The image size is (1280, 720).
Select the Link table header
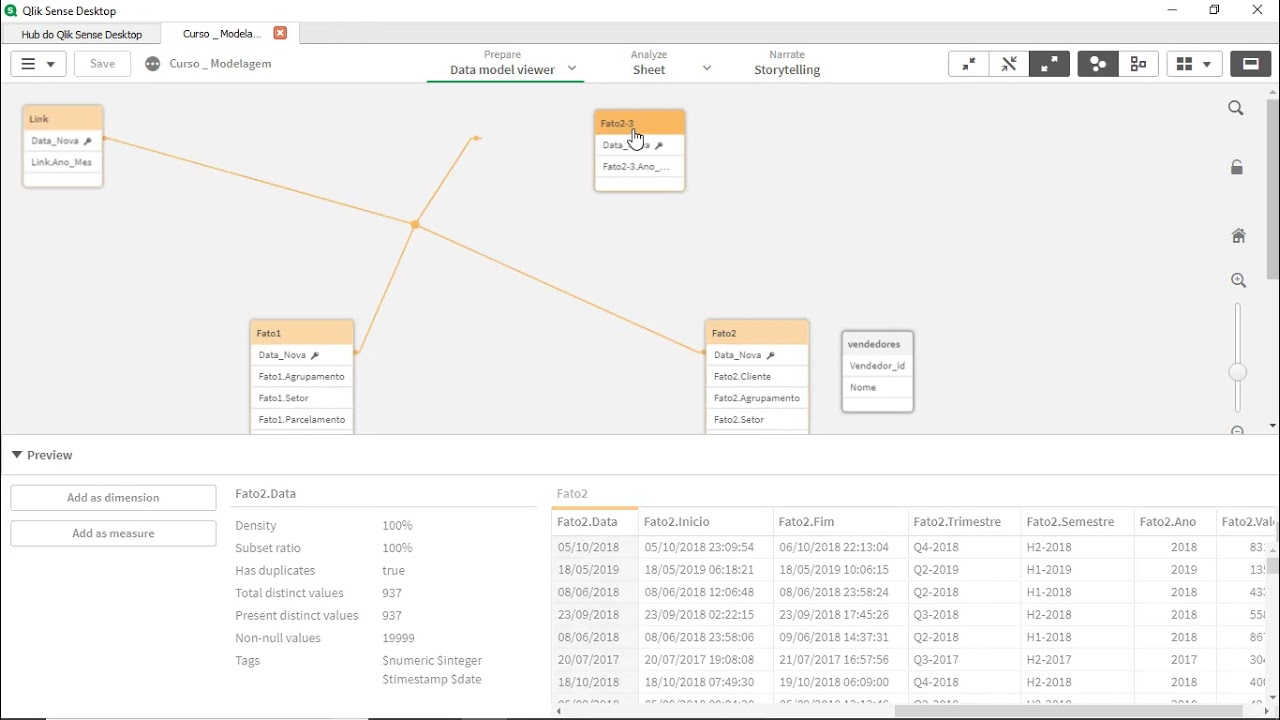pyautogui.click(x=63, y=118)
